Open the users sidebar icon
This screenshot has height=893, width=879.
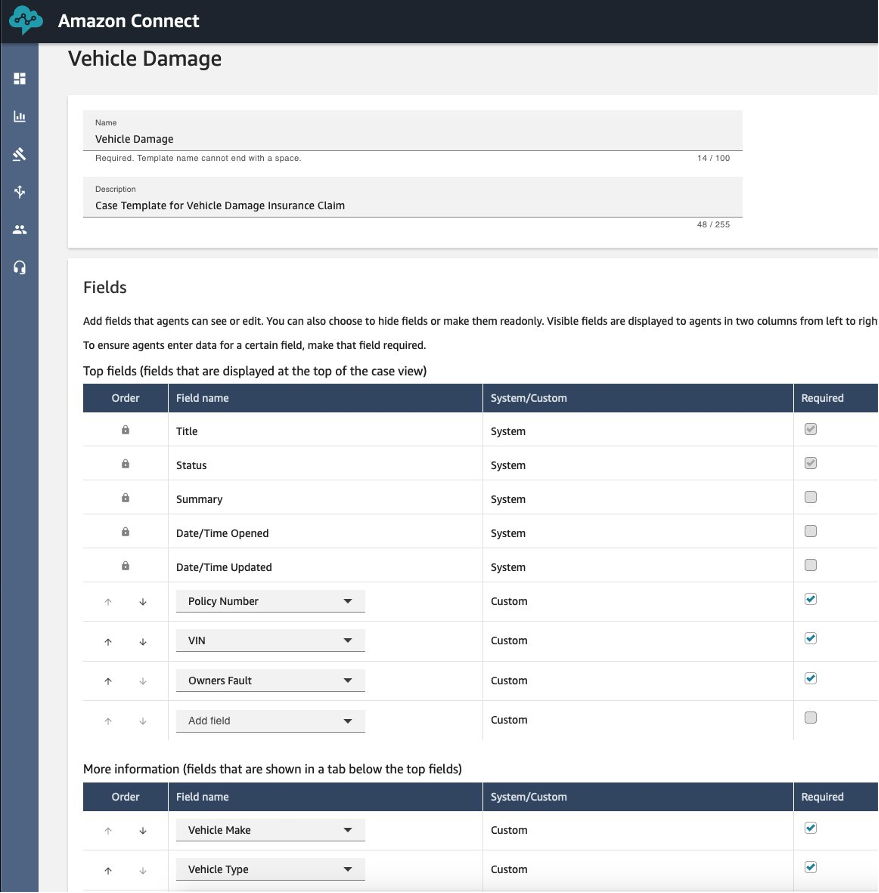[x=19, y=230]
